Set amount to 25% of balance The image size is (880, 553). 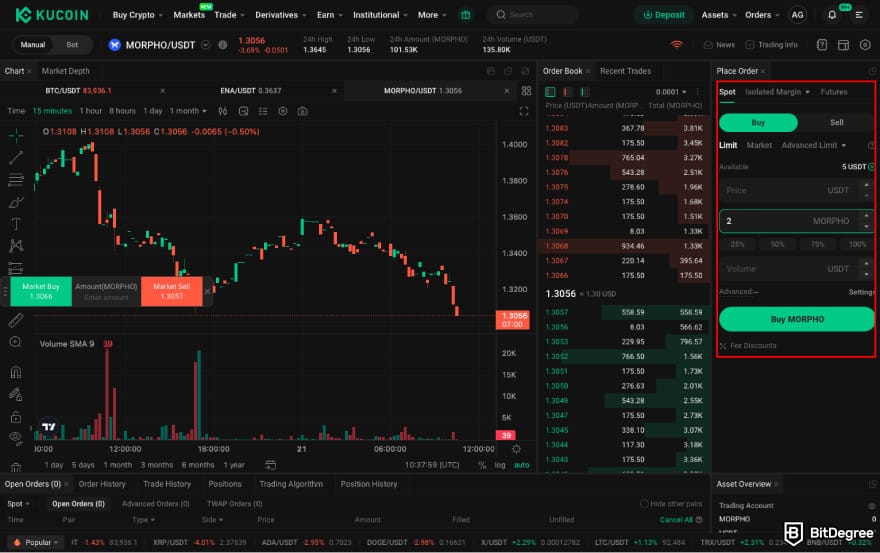(737, 244)
